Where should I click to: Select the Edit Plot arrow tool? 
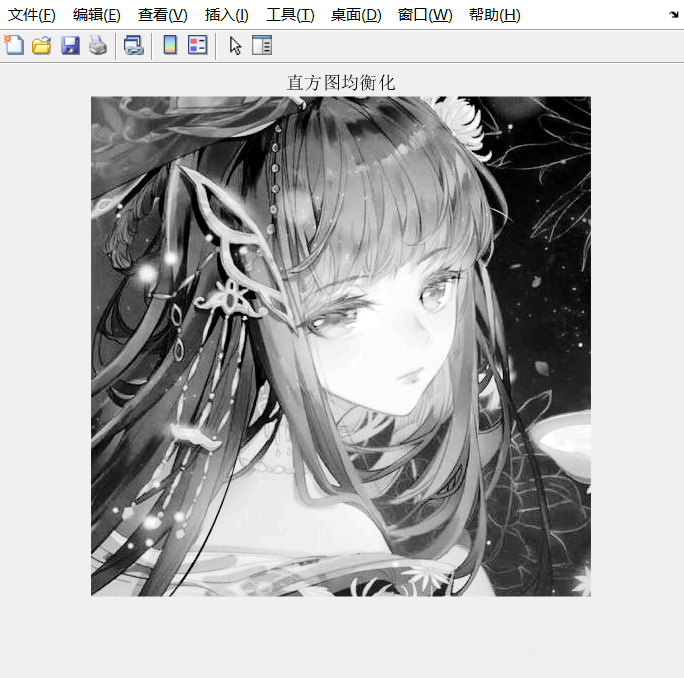235,45
